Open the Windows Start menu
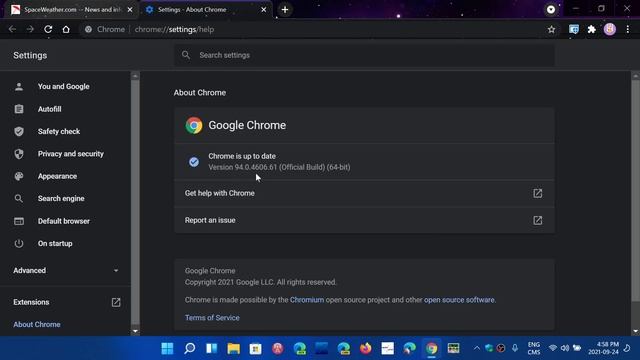The image size is (640, 360). point(167,348)
